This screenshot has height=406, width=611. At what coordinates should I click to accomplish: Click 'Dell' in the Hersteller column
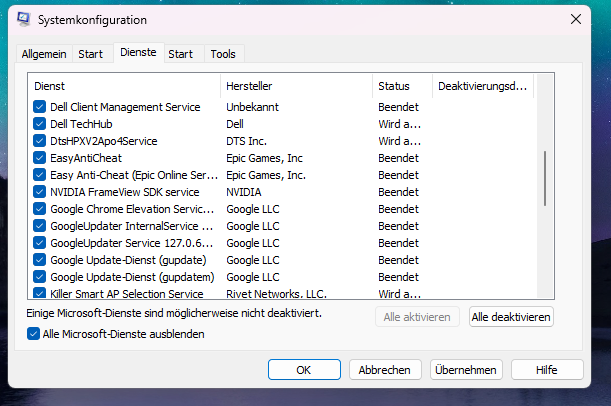point(235,124)
